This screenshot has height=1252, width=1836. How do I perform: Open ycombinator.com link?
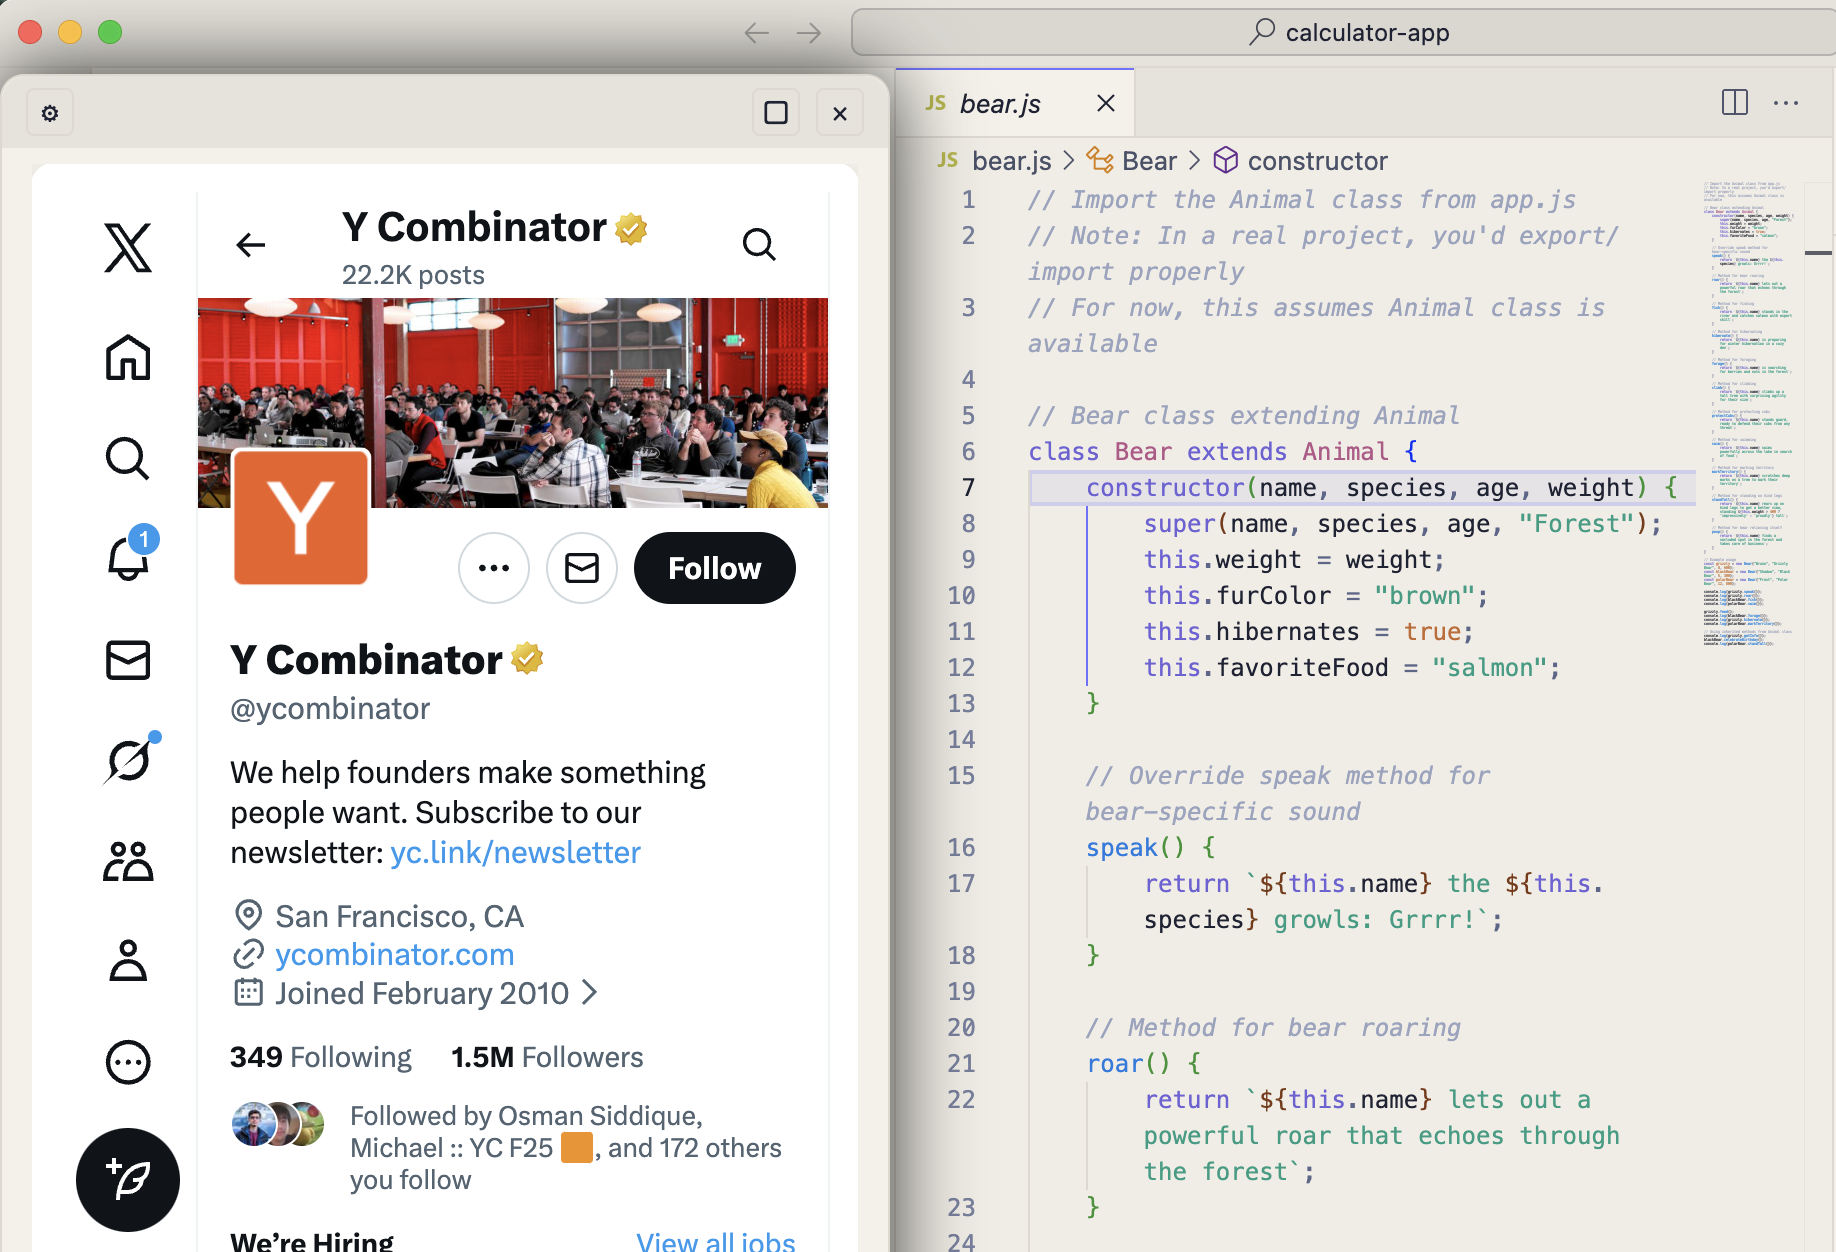click(x=395, y=955)
